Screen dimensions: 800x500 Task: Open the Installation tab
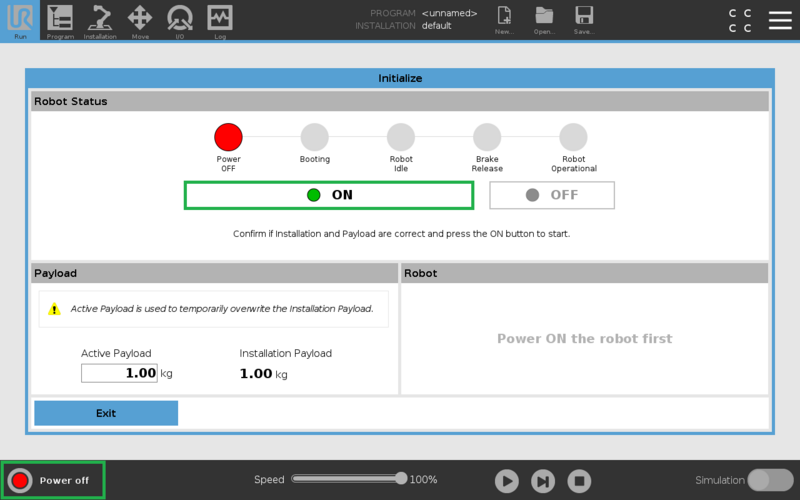pos(100,20)
